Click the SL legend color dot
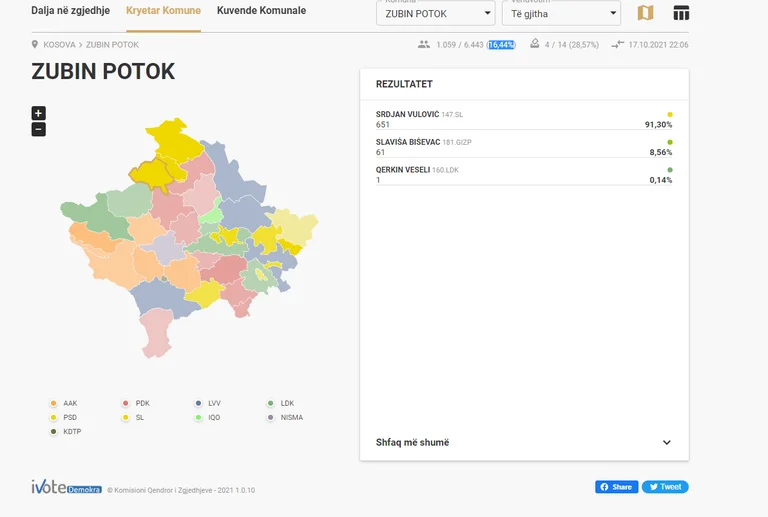 pyautogui.click(x=125, y=418)
